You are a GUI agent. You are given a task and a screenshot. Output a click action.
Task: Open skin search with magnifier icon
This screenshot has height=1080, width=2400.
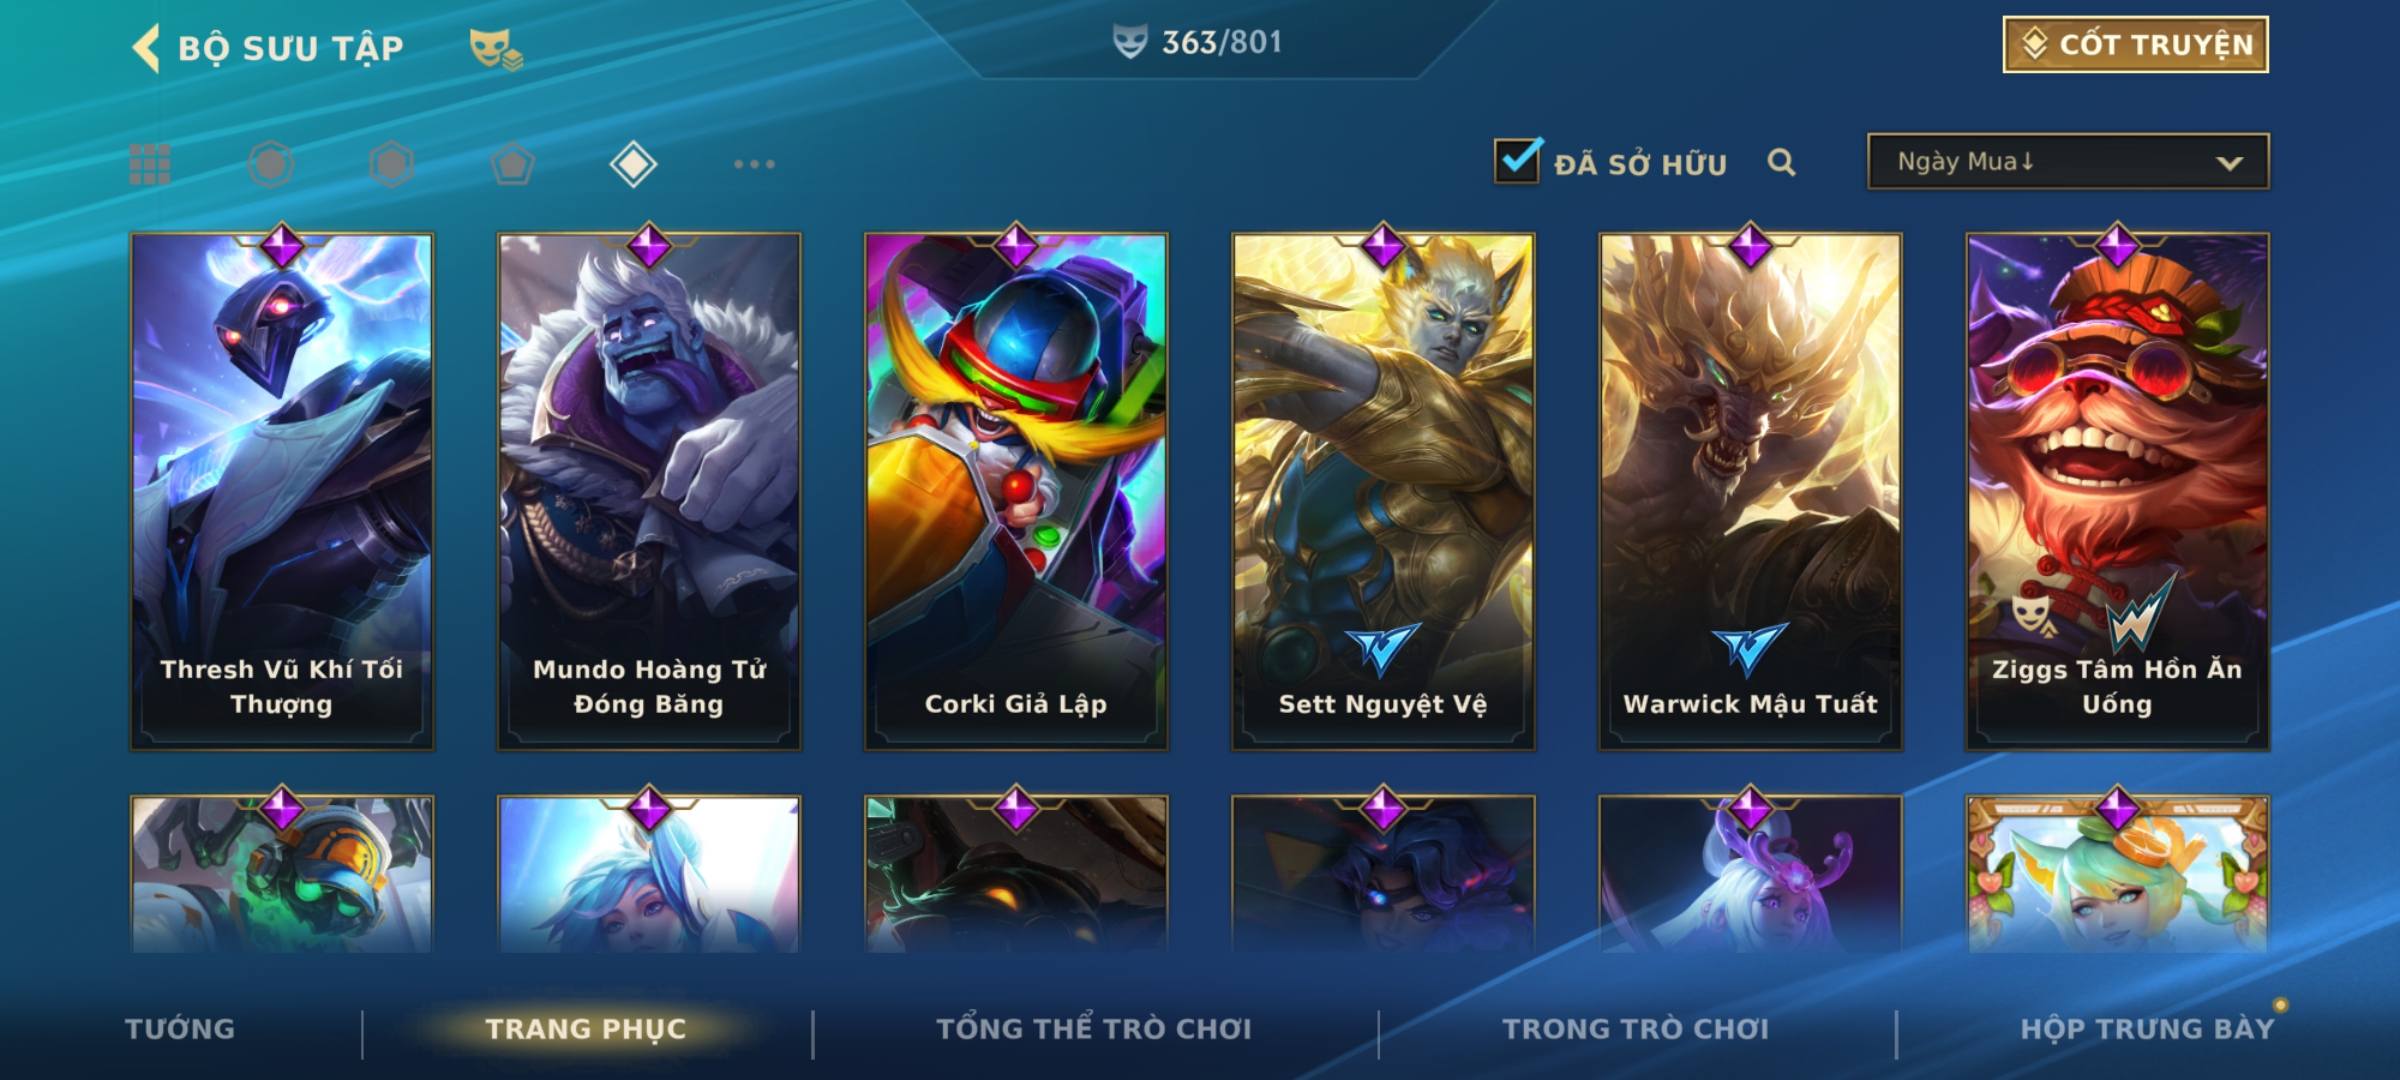point(1781,162)
